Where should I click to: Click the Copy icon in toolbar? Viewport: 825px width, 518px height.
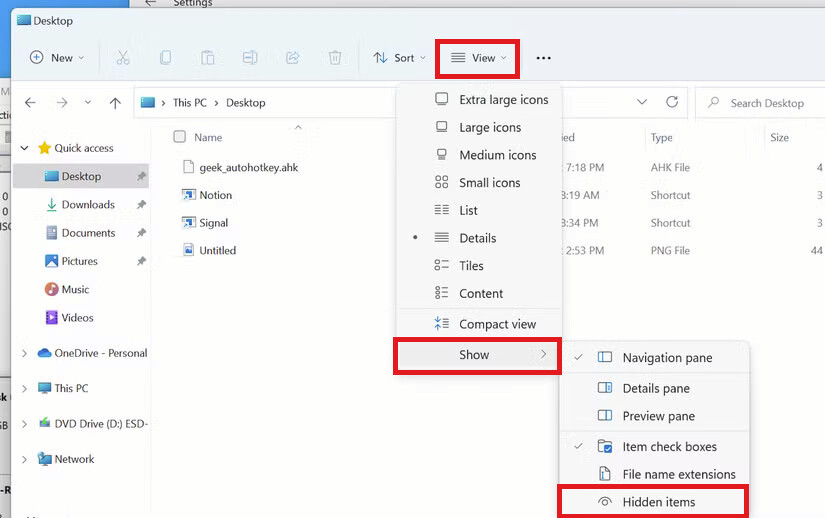[x=165, y=58]
